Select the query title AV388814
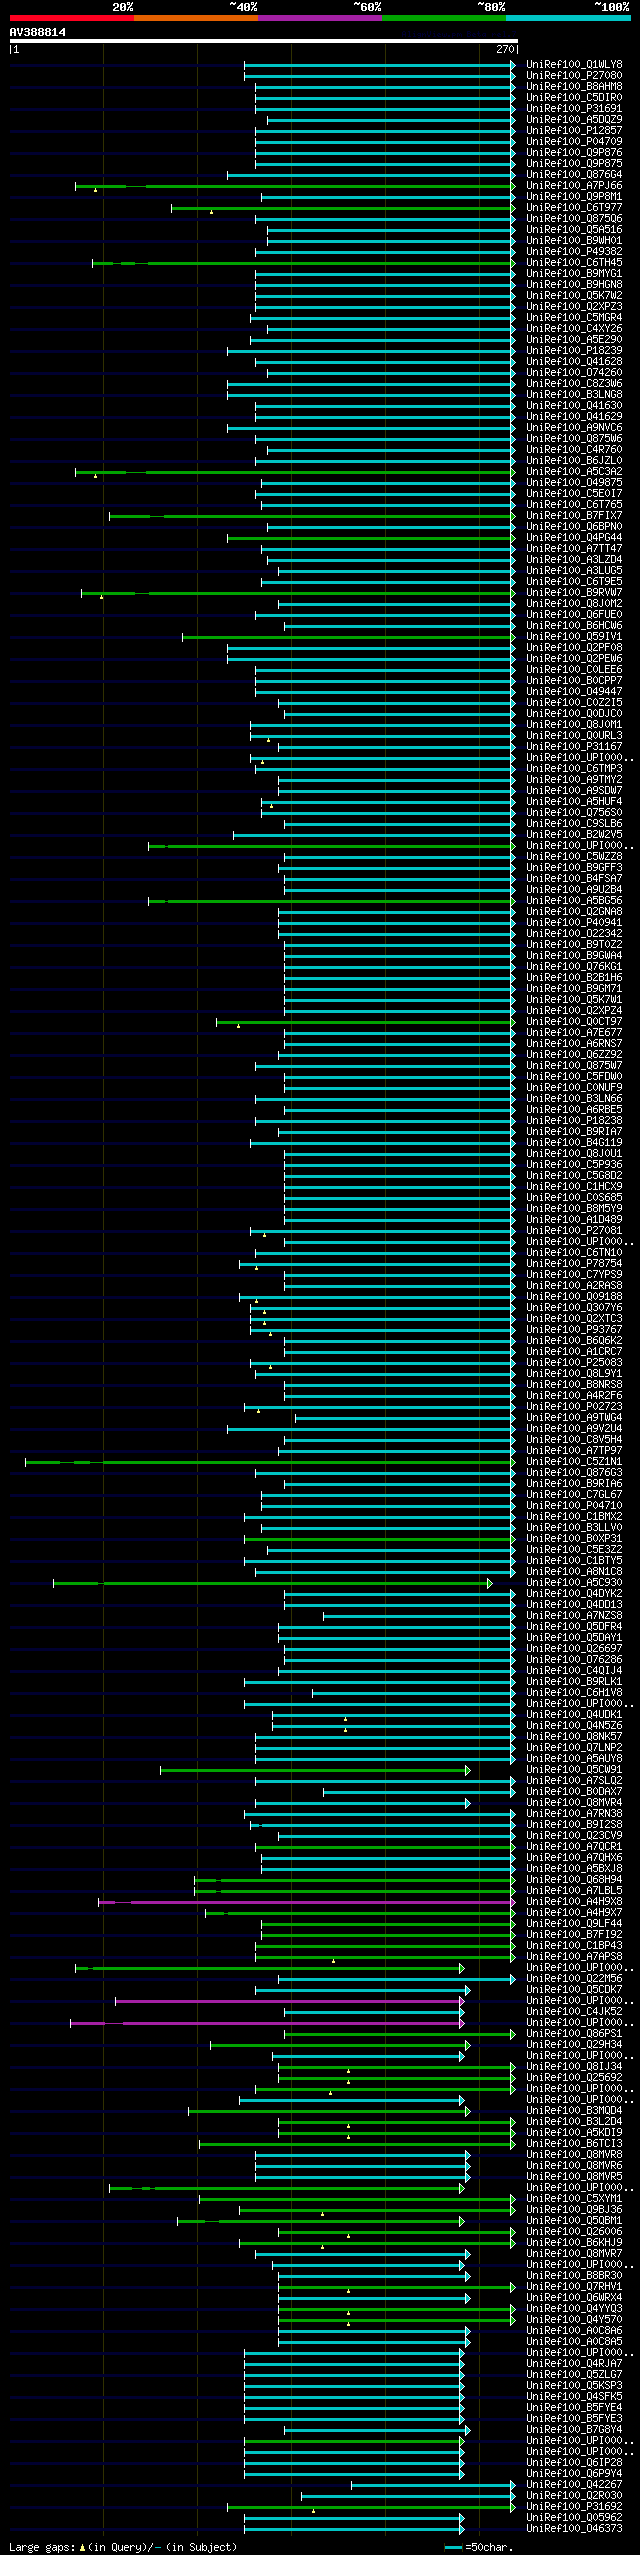Viewport: 640px width, 2555px height. (x=38, y=32)
